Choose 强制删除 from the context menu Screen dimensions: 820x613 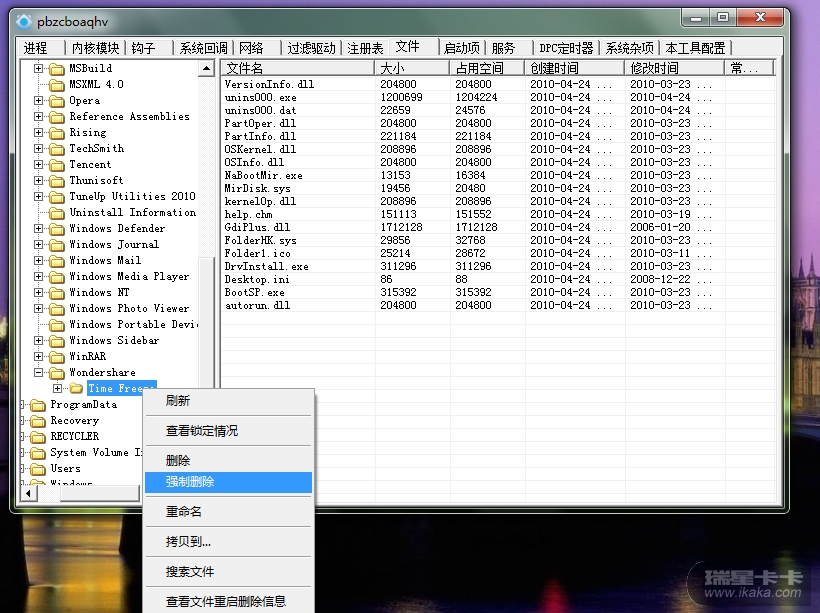pos(190,482)
